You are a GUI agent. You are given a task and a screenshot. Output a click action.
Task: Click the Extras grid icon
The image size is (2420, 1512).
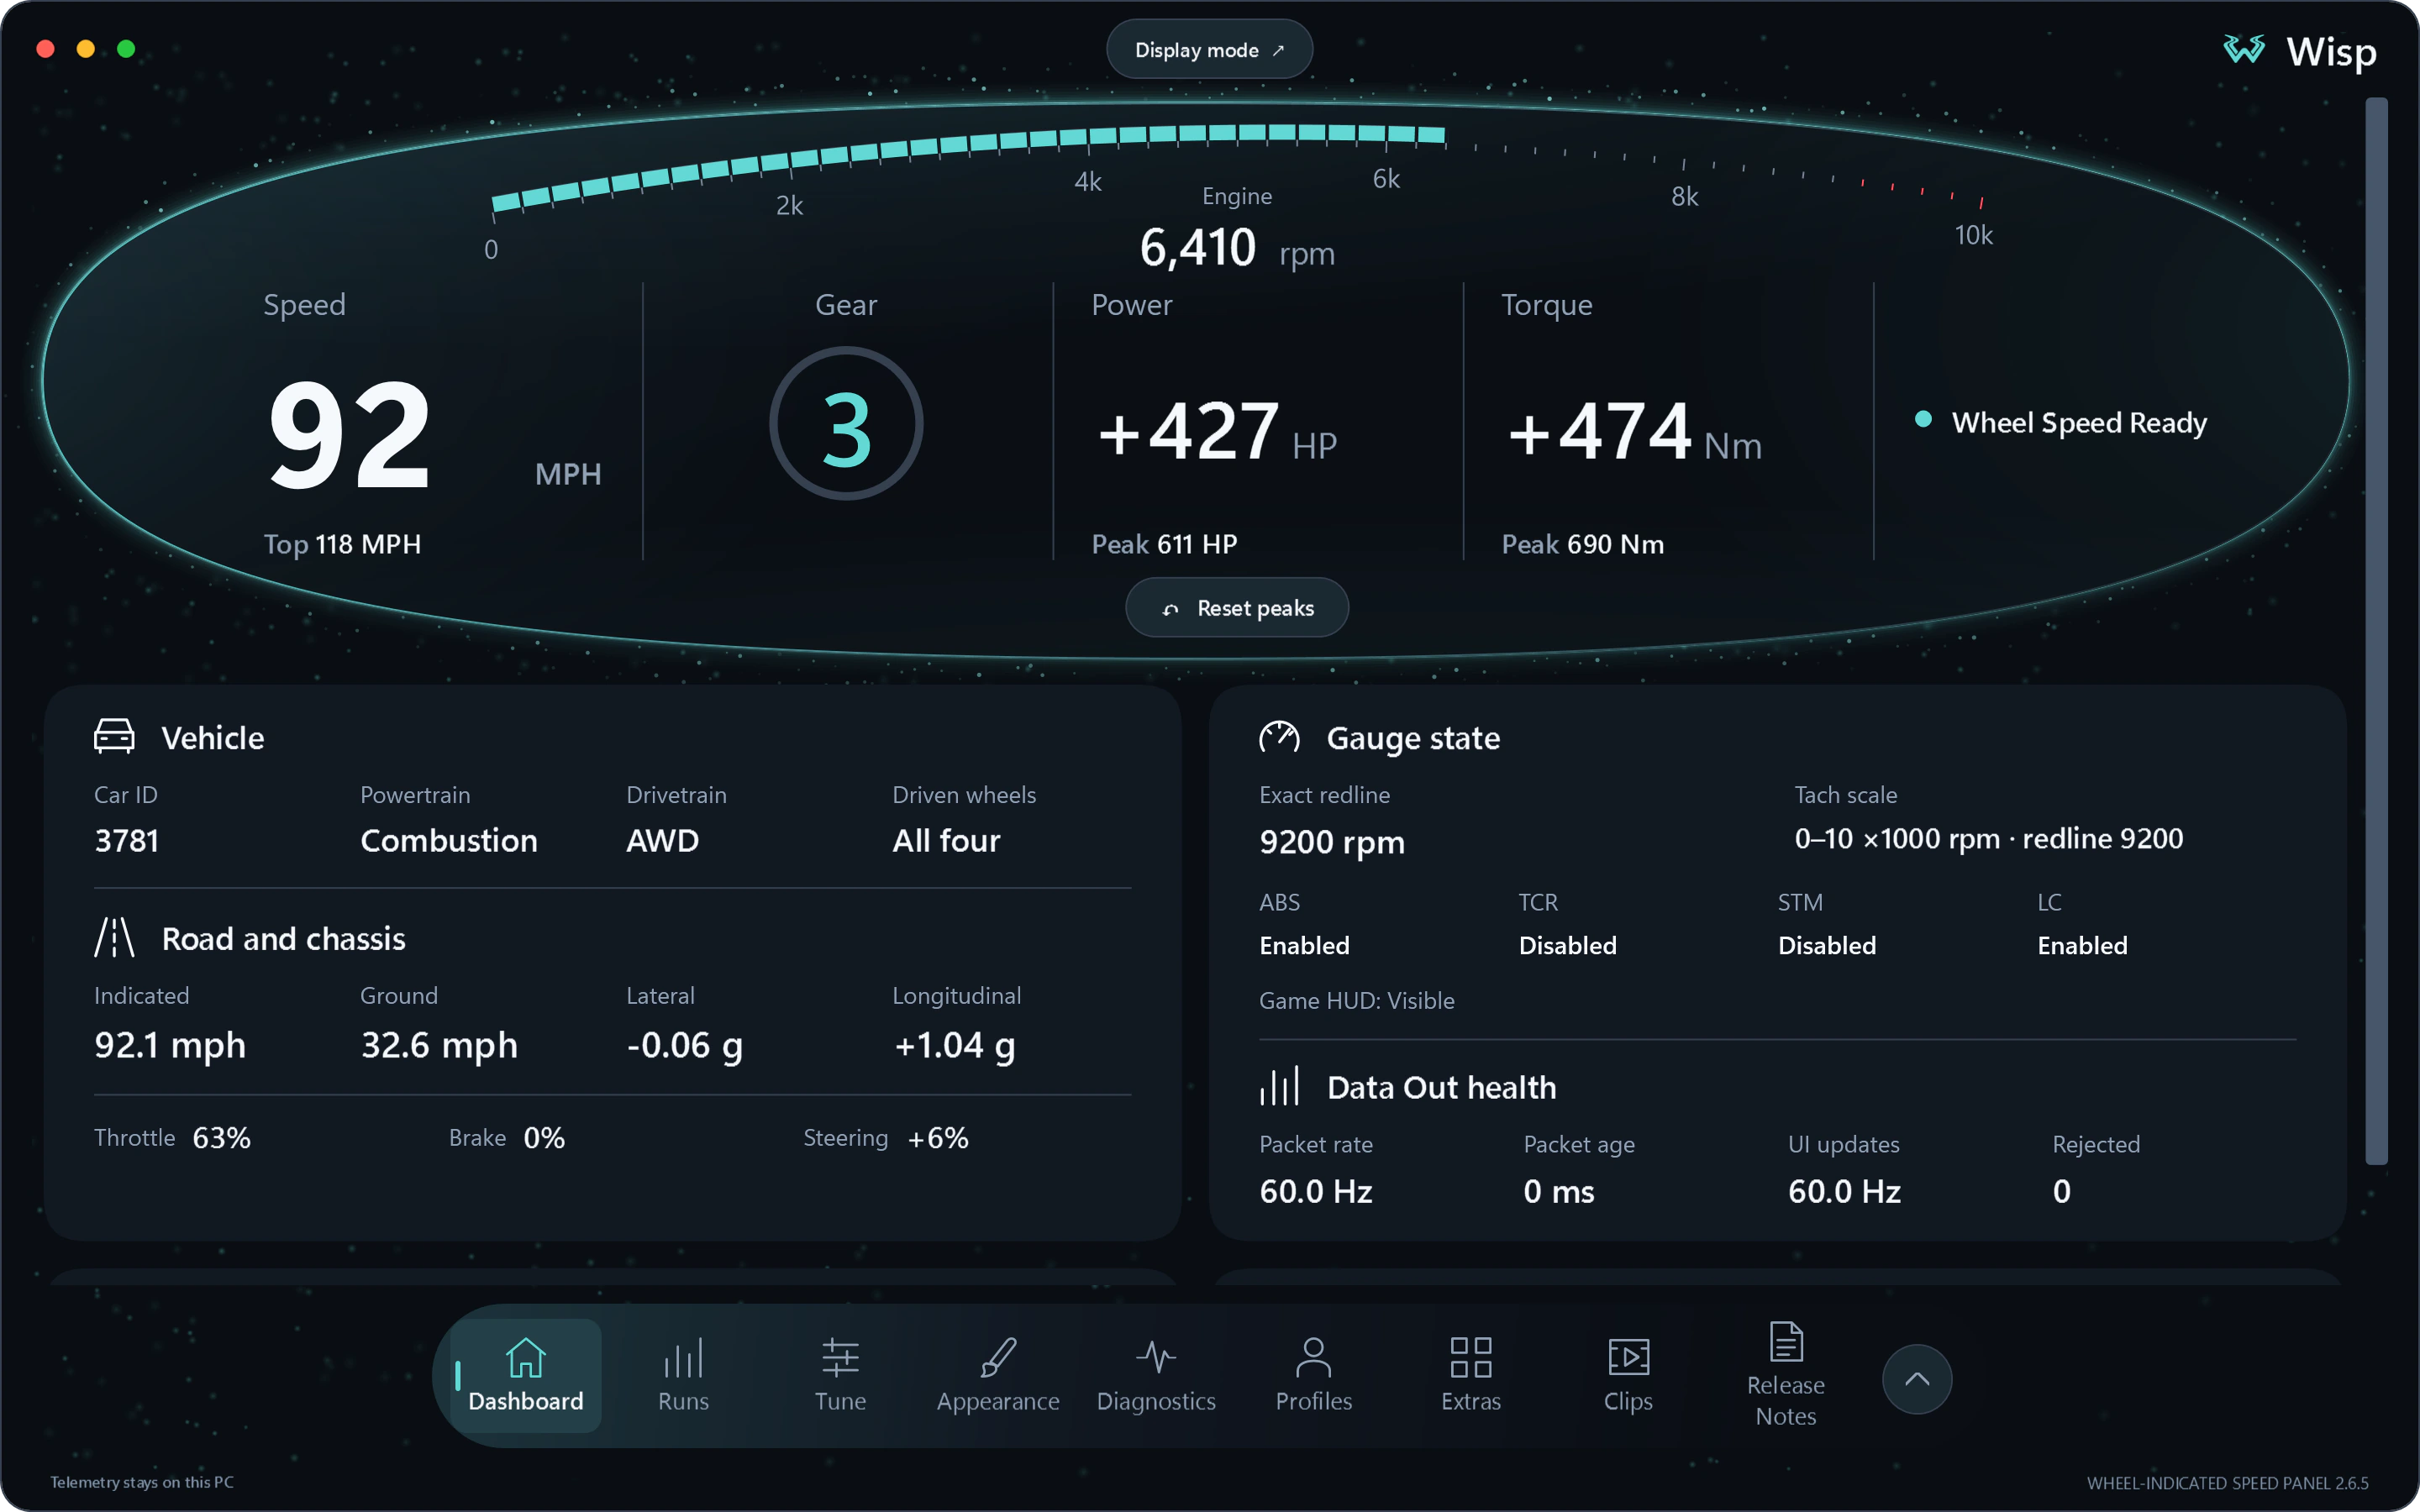coord(1471,1357)
